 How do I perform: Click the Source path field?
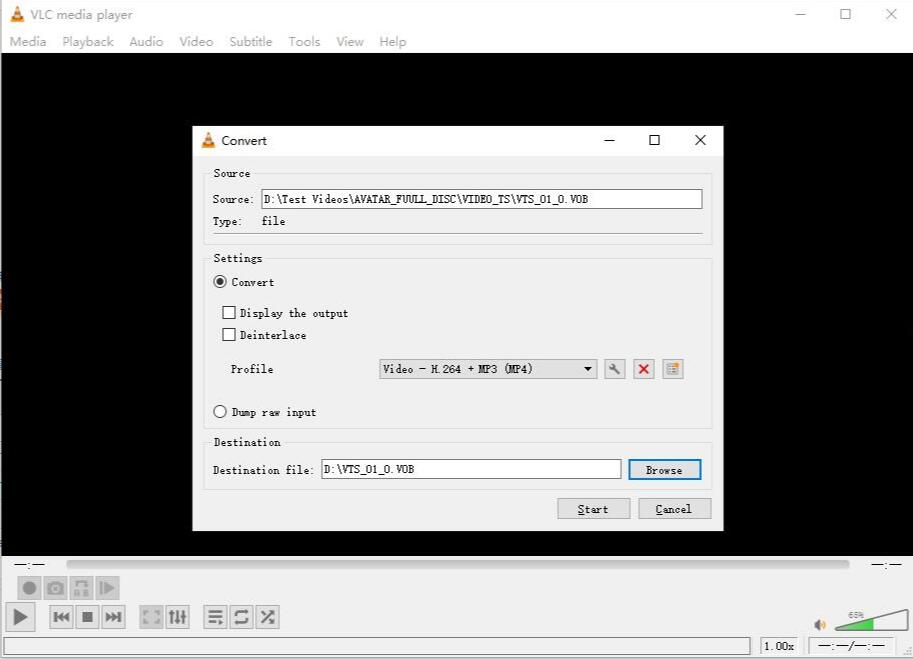click(x=482, y=199)
